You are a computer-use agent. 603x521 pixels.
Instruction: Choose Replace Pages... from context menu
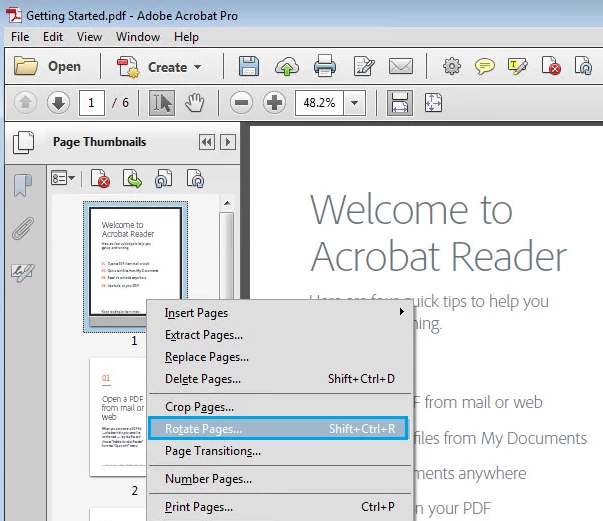point(280,357)
